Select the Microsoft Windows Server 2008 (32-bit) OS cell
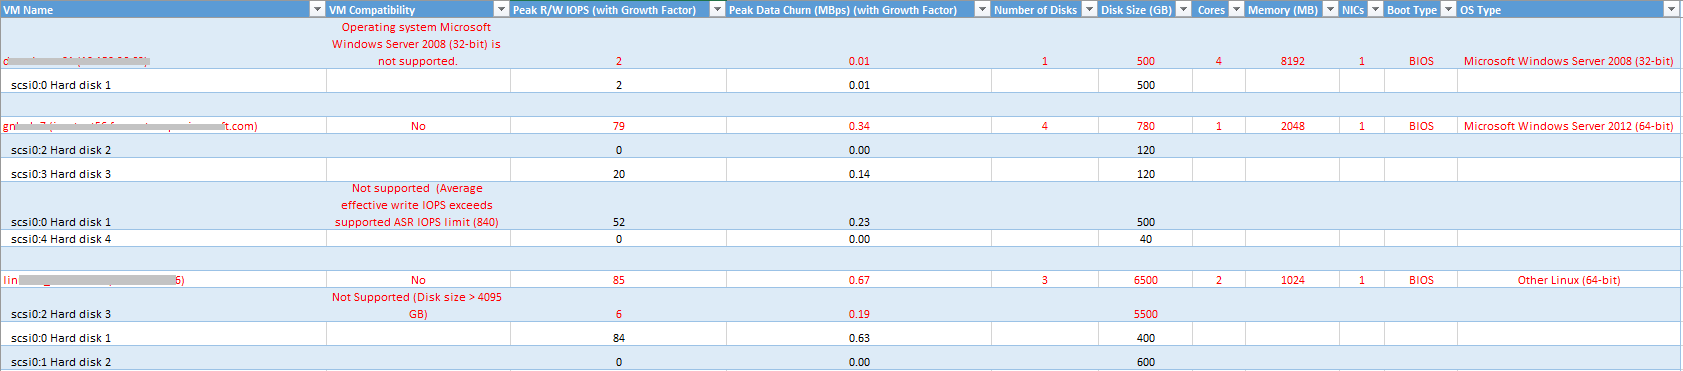Screen dimensions: 1683x371 pos(1568,61)
